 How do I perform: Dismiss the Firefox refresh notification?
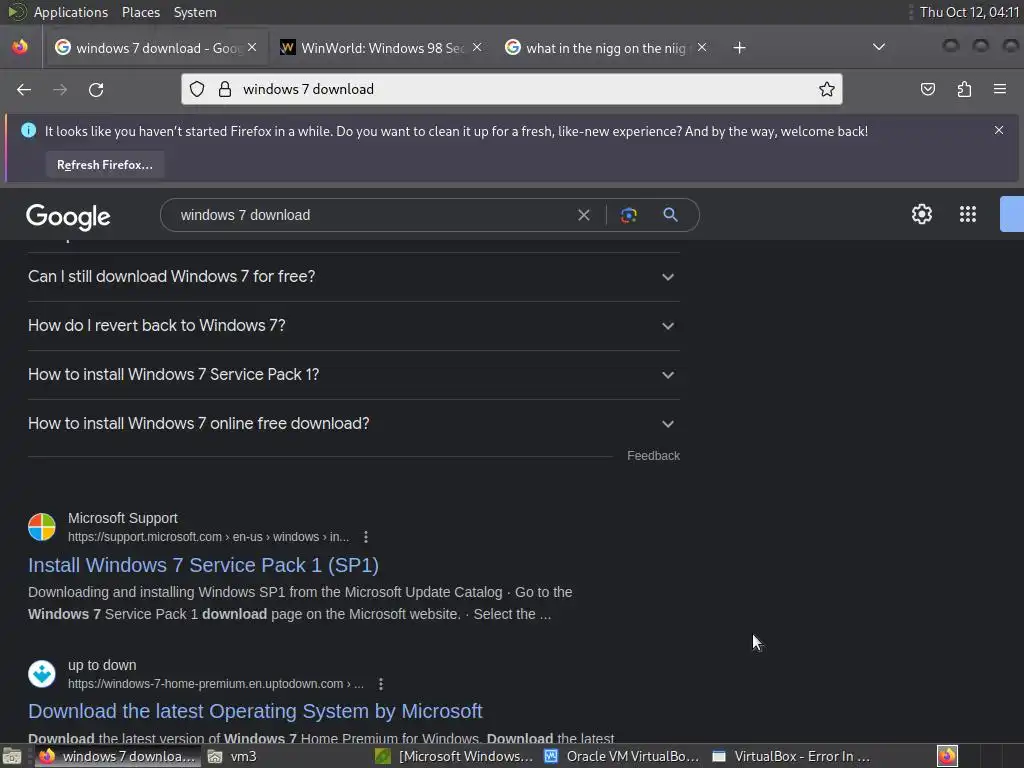pyautogui.click(x=999, y=130)
